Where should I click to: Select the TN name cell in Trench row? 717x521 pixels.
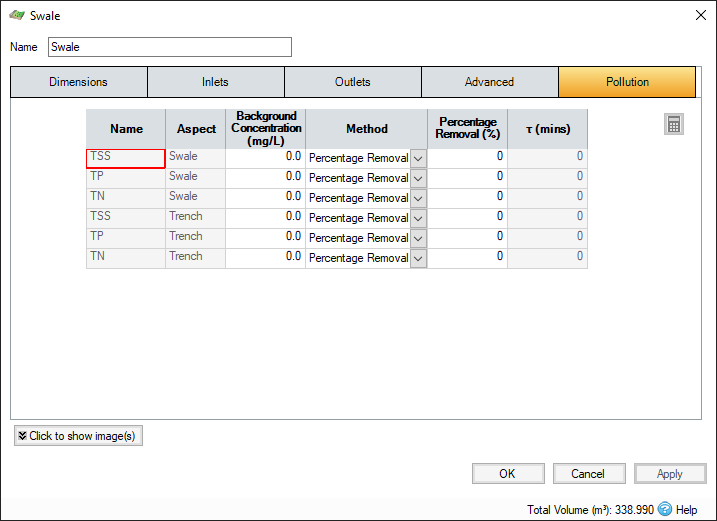click(126, 258)
